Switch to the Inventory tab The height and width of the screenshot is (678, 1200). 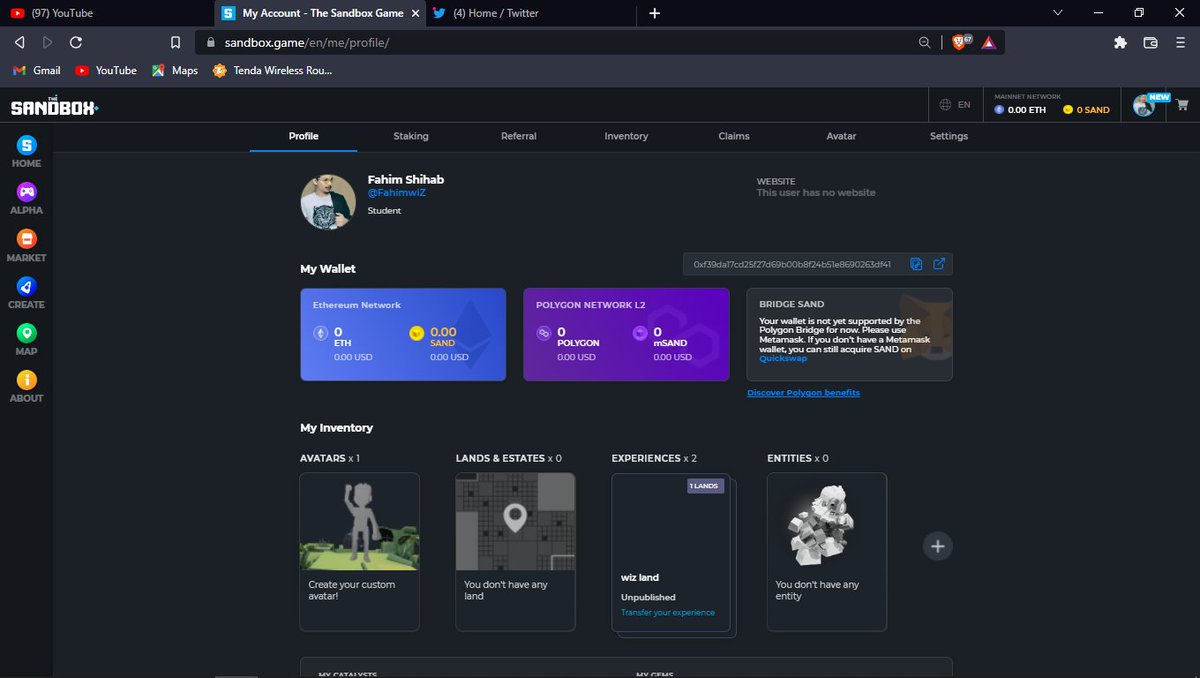[x=626, y=136]
